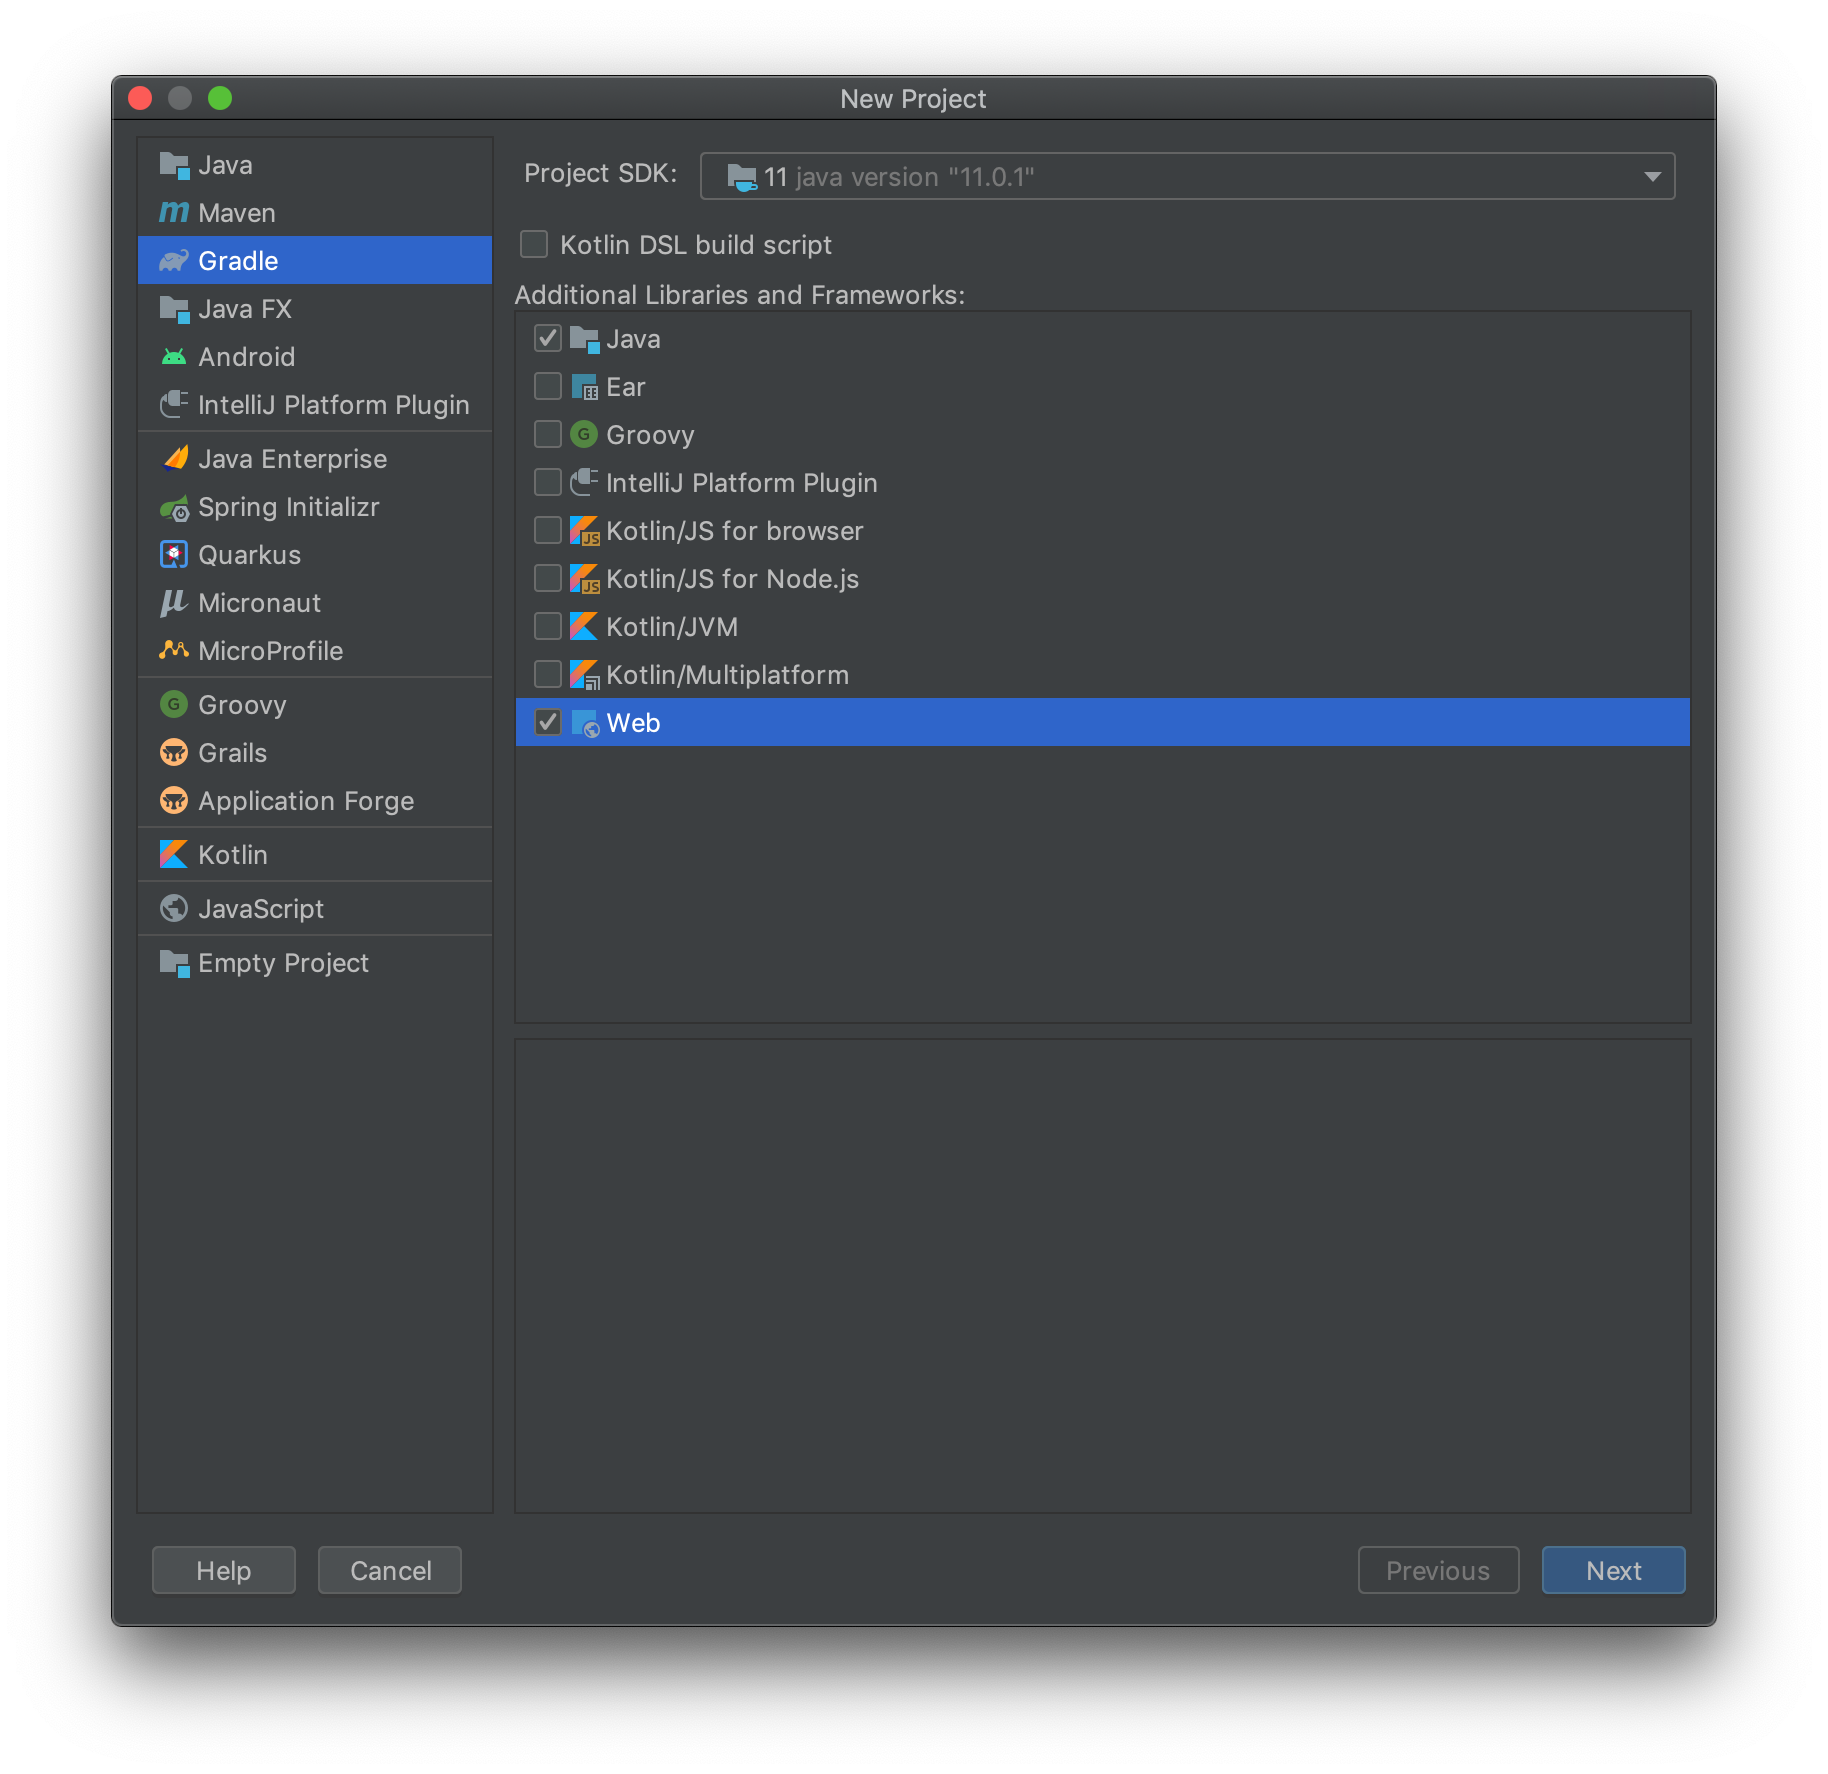Viewport: 1828px width, 1774px height.
Task: Select JavaScript label in sidebar
Action: [x=261, y=909]
